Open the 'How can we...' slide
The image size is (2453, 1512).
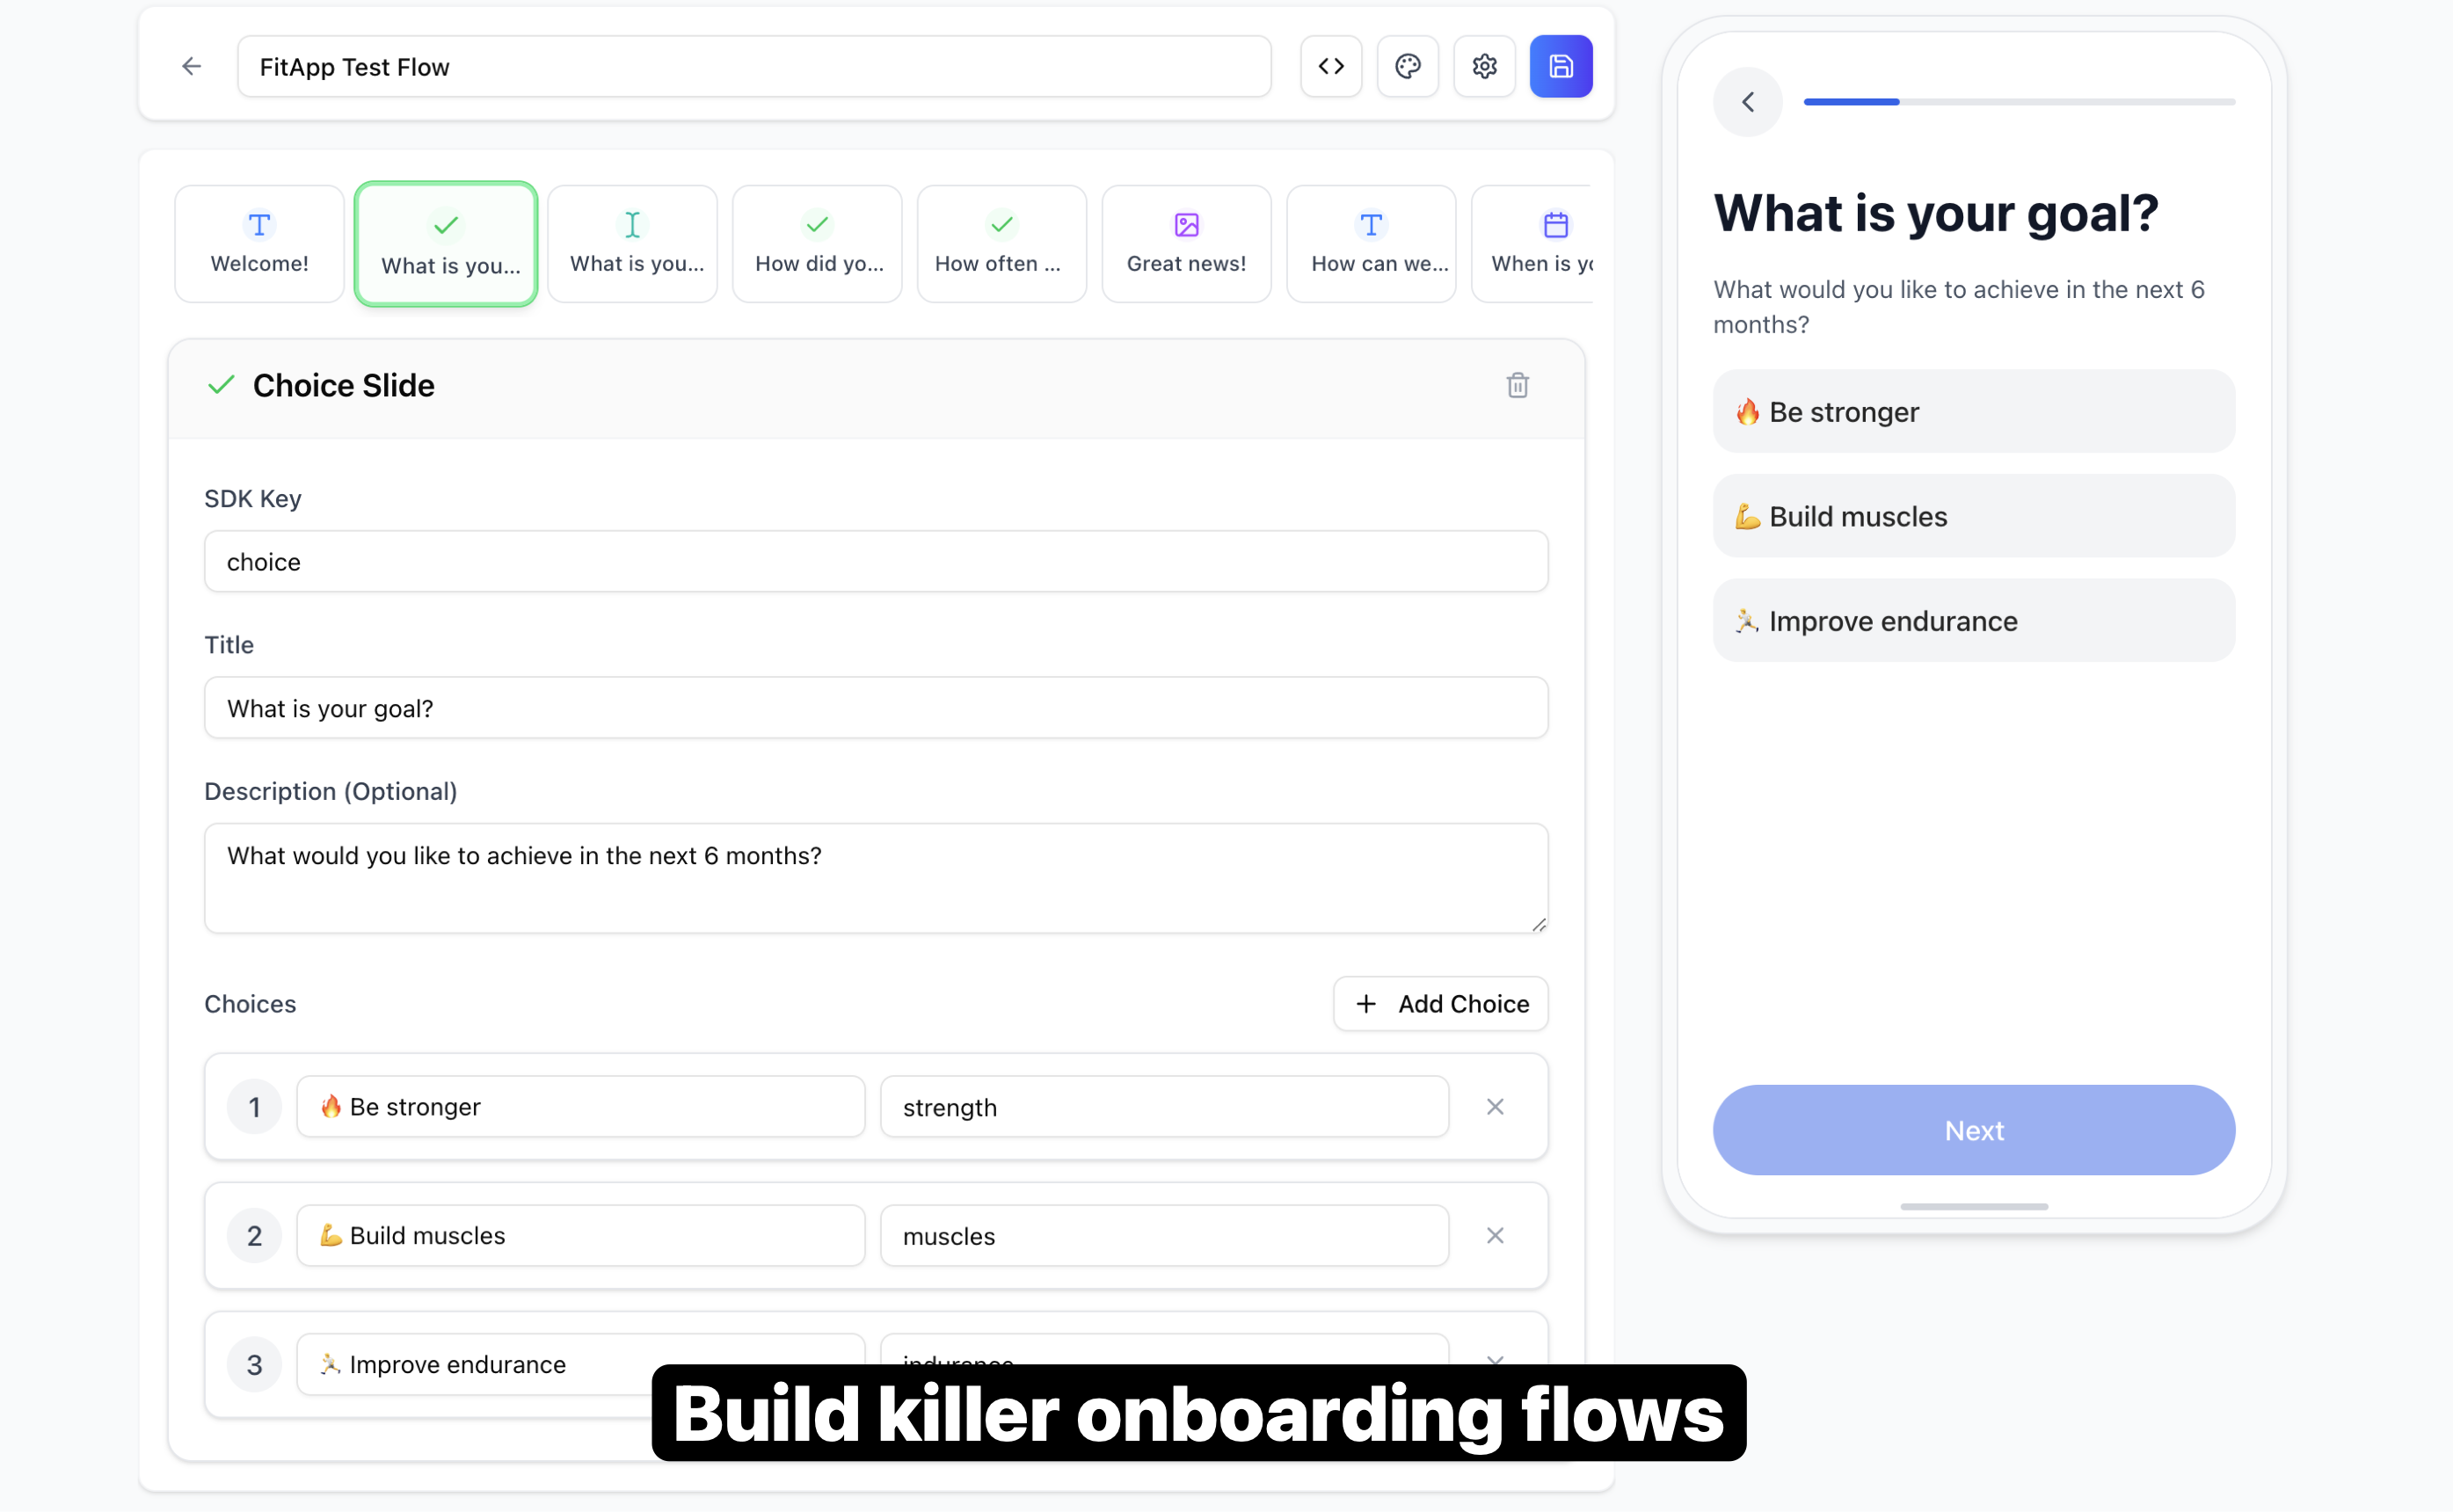pos(1371,244)
